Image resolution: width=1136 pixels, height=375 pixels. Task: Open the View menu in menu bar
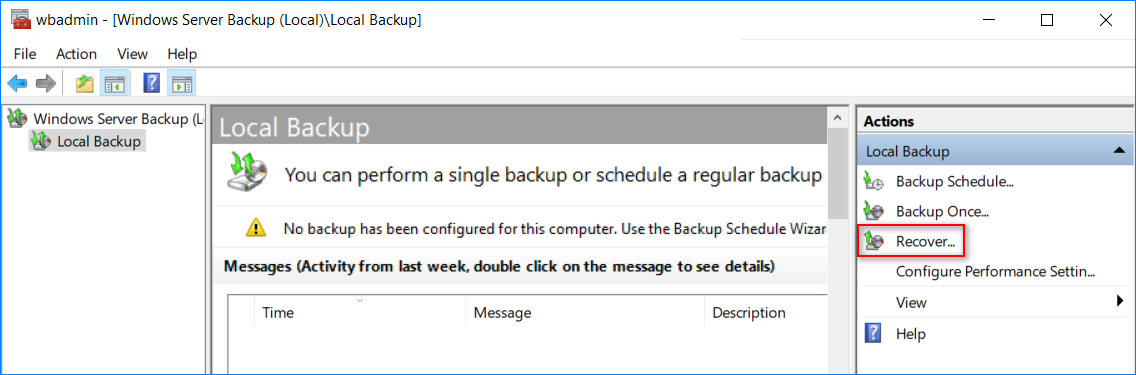[133, 54]
